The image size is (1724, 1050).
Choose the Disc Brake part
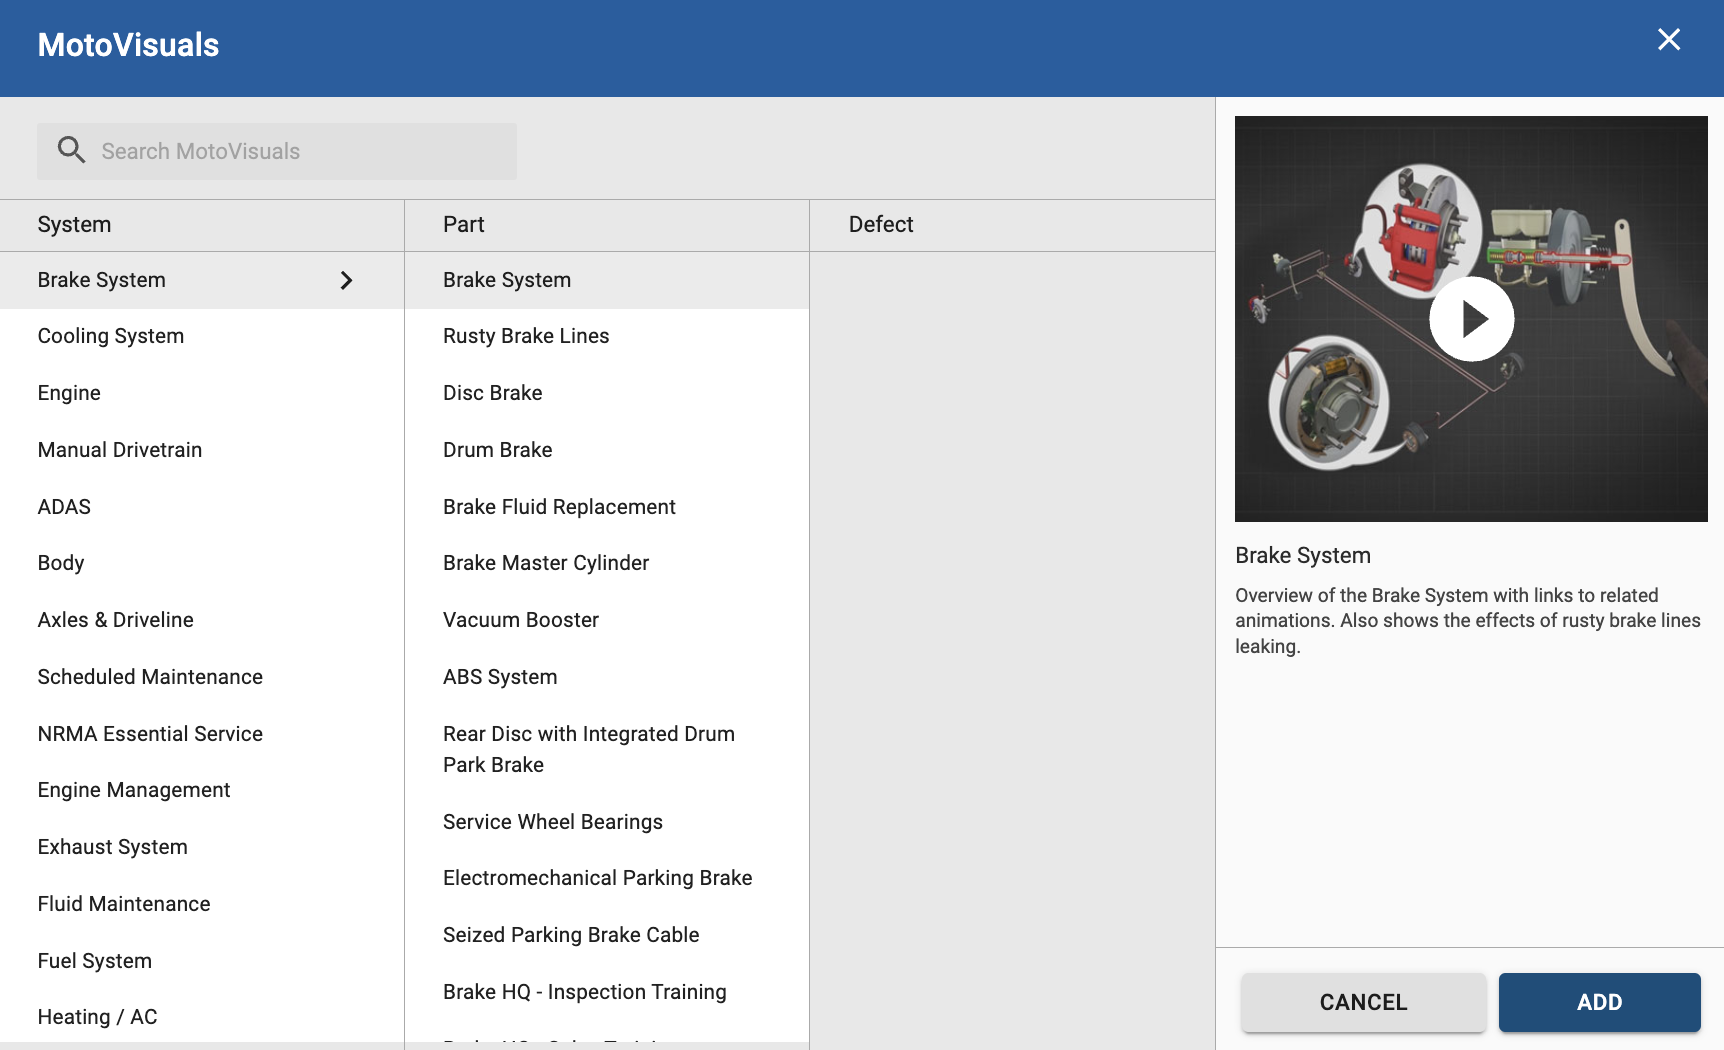coord(607,393)
